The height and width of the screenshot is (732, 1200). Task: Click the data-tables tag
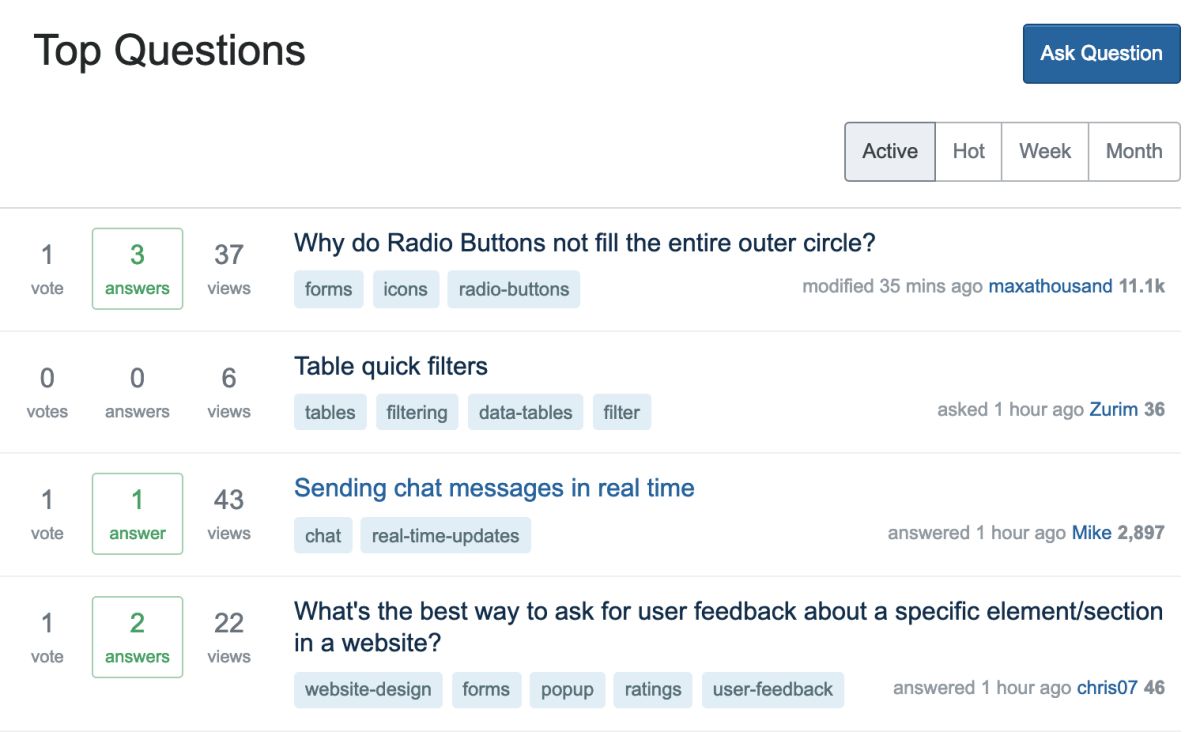tap(525, 412)
